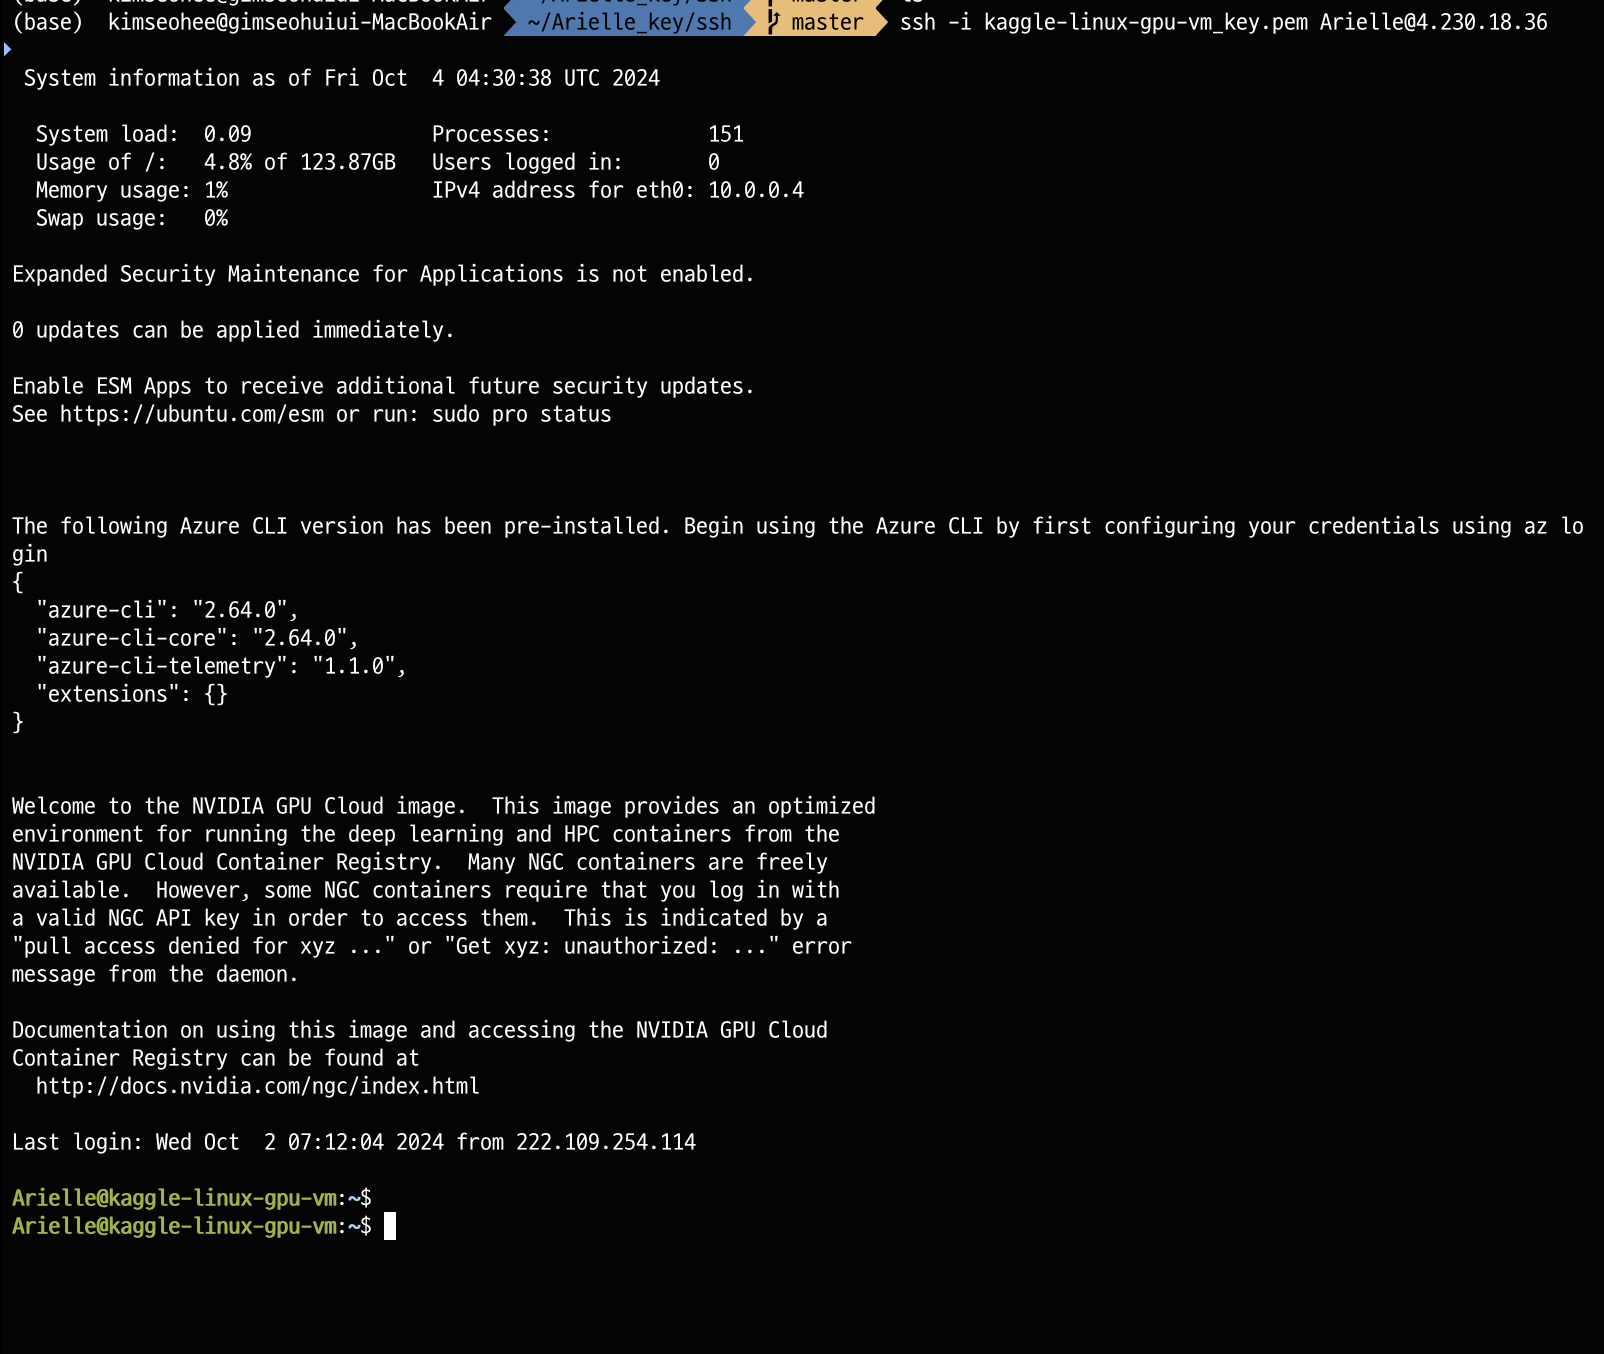Click the Expanded Security Maintenance notice line
Image resolution: width=1604 pixels, height=1354 pixels.
point(383,274)
